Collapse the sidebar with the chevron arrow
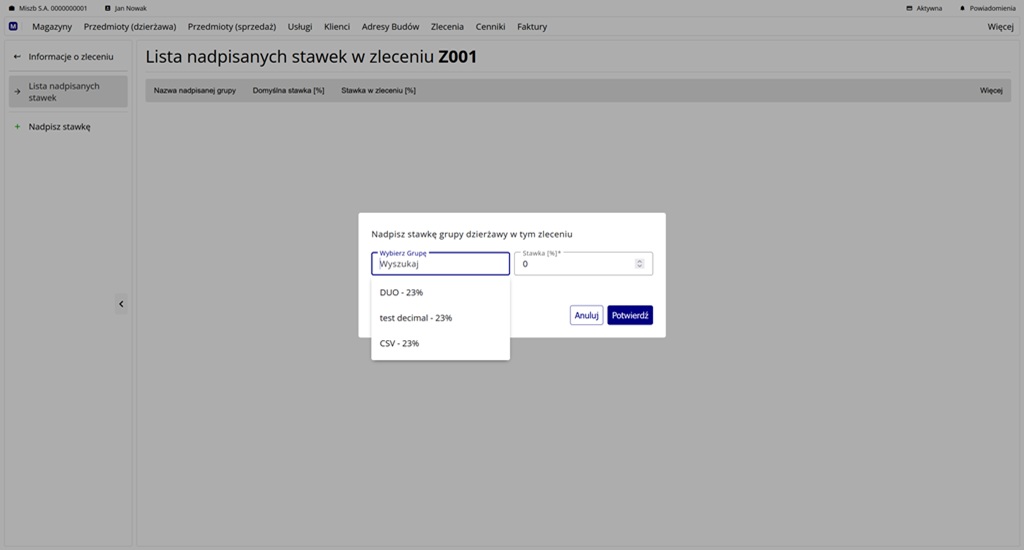1024x550 pixels. coord(121,304)
